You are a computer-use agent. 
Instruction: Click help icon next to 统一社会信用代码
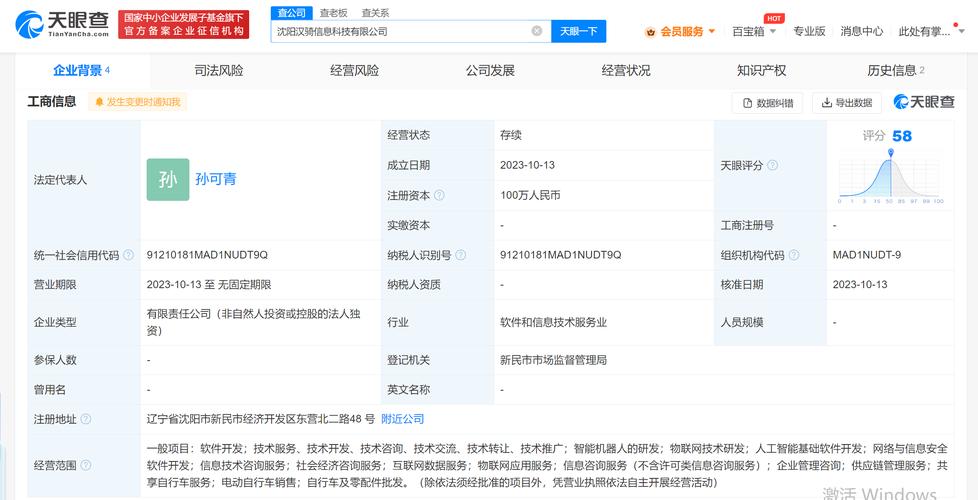coord(128,255)
